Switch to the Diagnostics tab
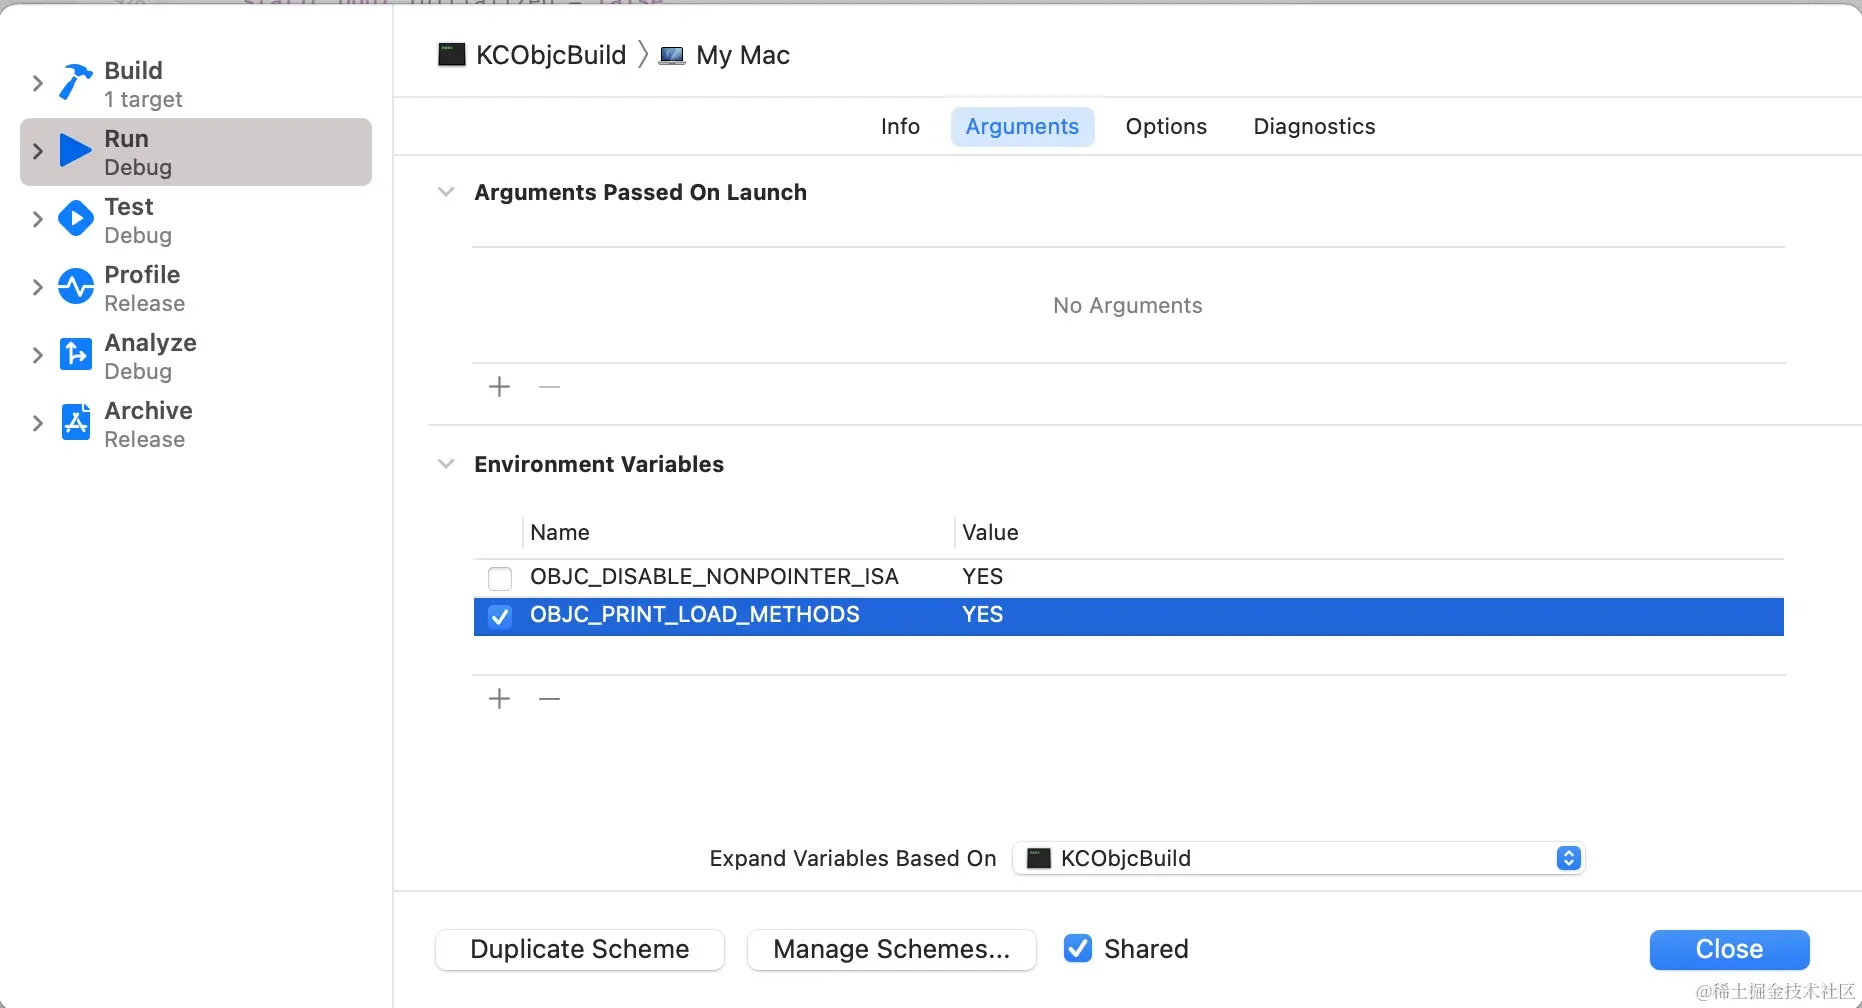 [1313, 126]
